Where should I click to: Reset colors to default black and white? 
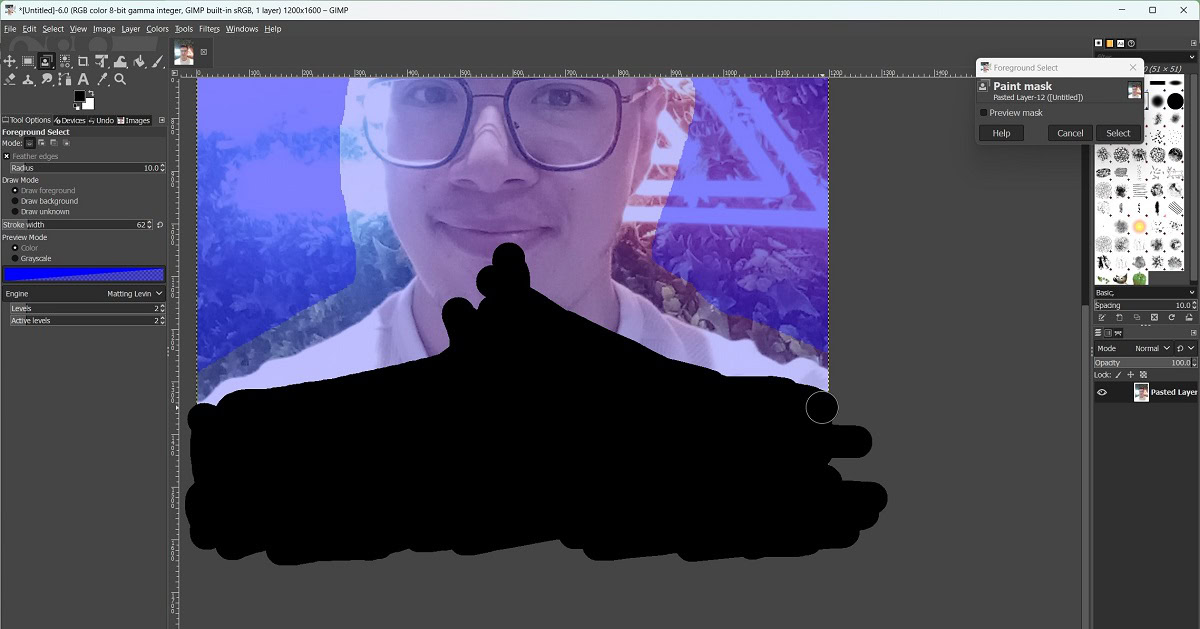pyautogui.click(x=76, y=107)
